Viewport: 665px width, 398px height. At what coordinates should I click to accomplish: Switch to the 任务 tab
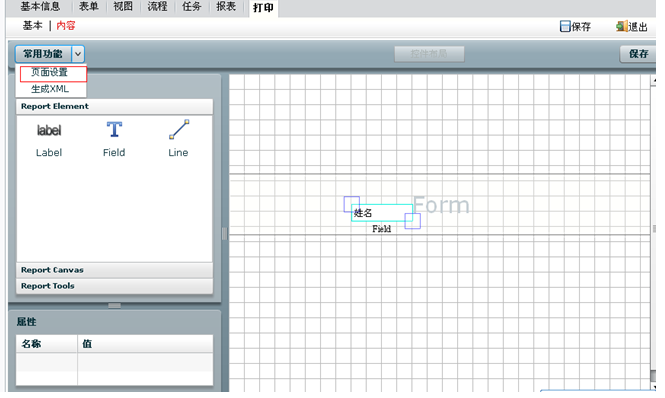pos(191,6)
